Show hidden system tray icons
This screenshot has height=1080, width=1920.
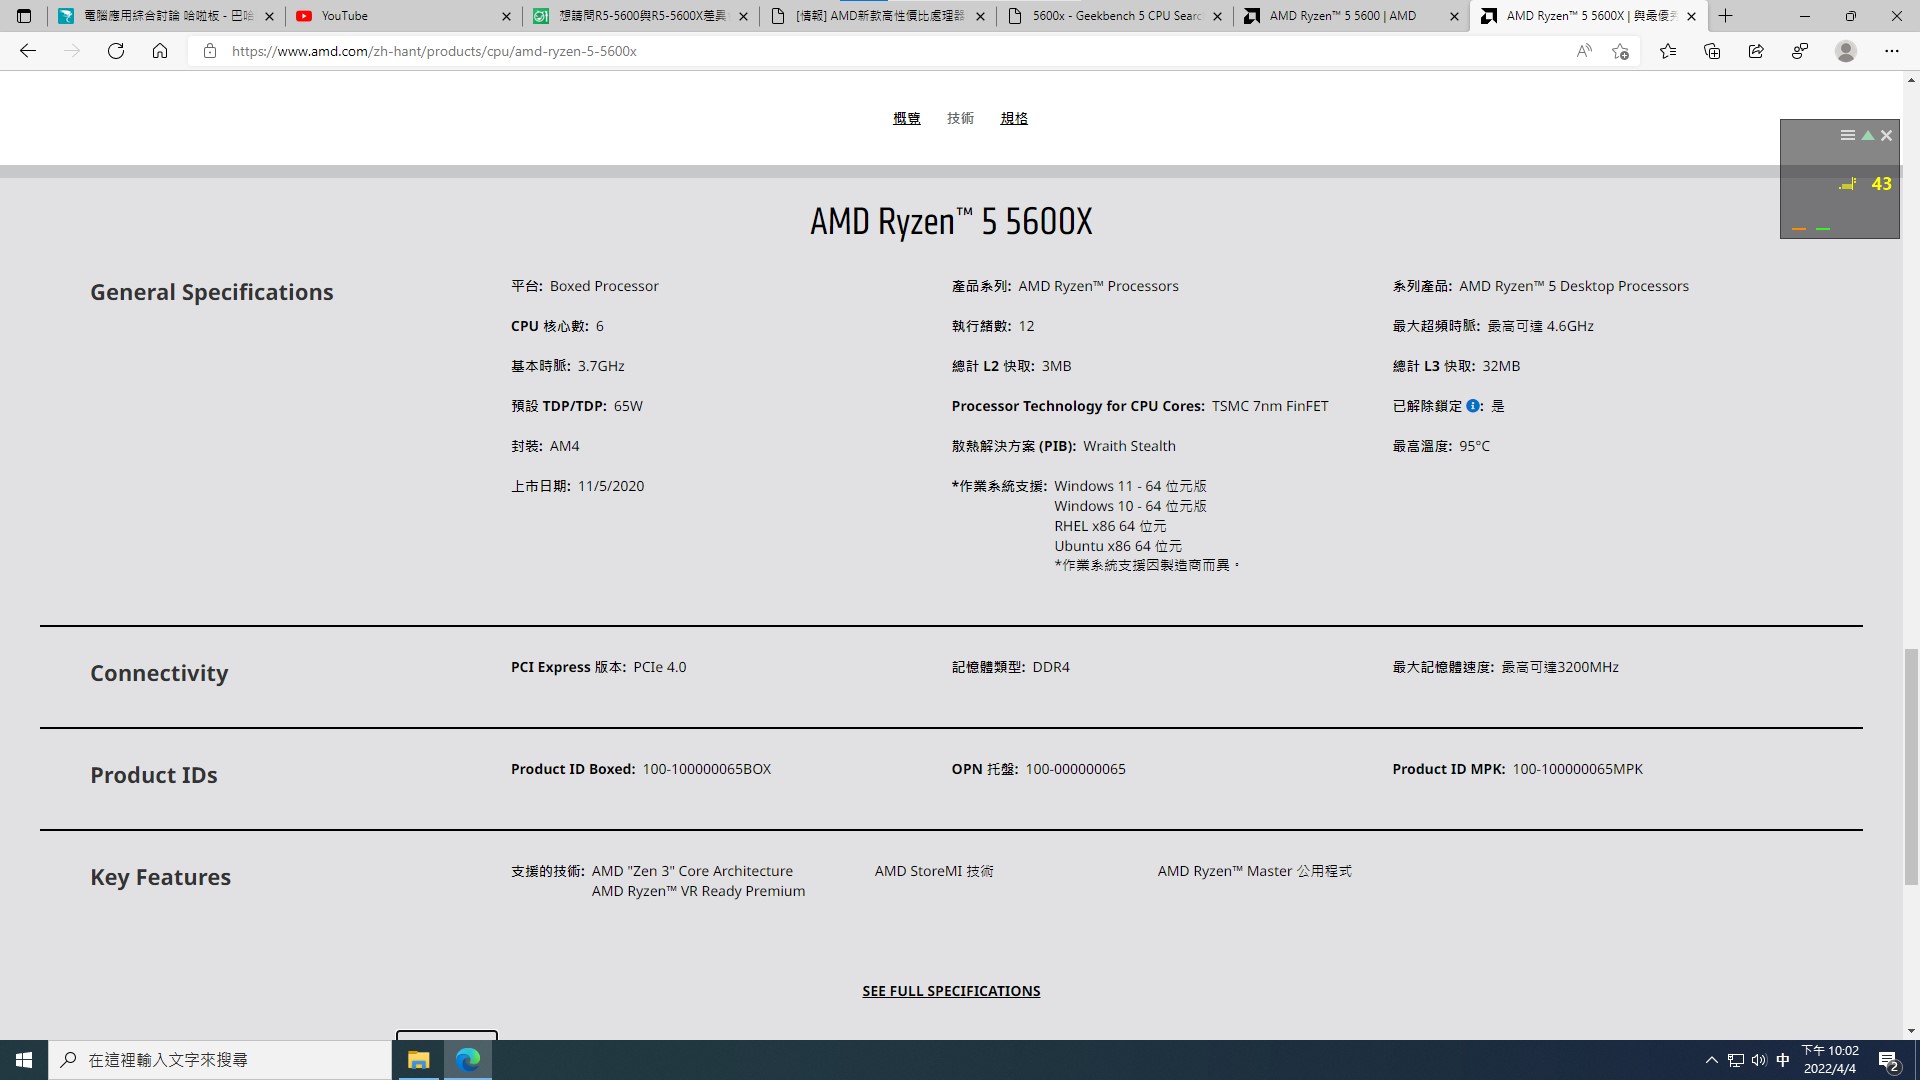pos(1711,1059)
